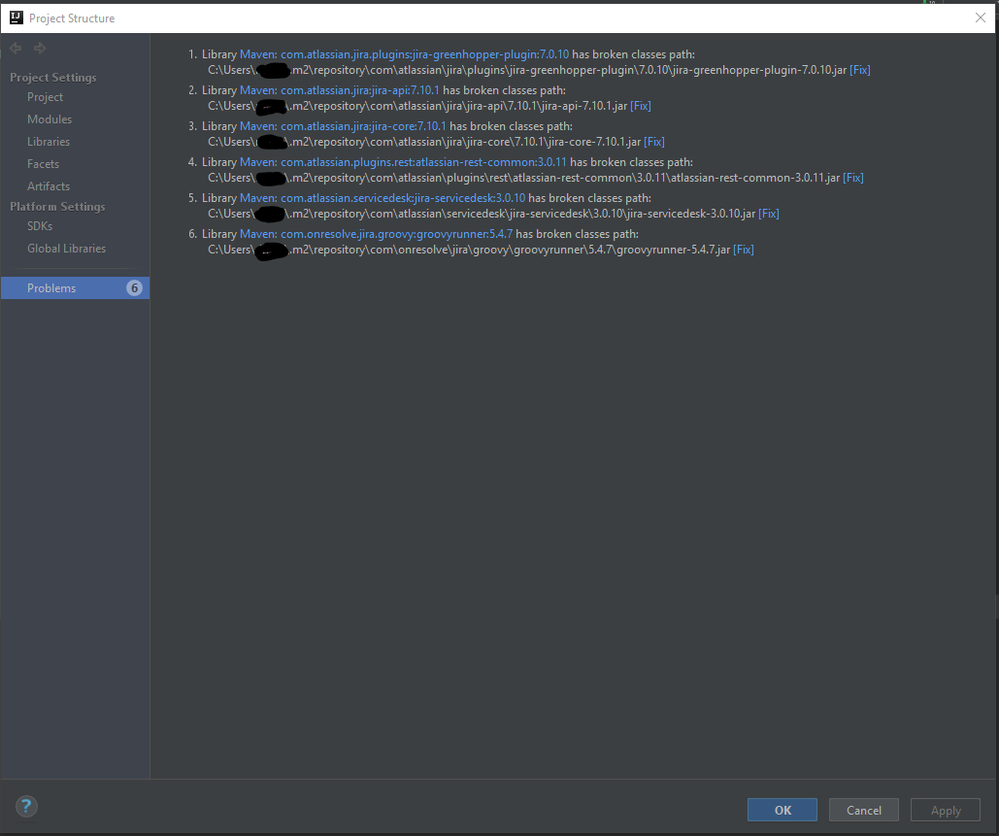Viewport: 999px width, 836px height.
Task: Click the IntelliJ logo in the title bar
Action: click(x=16, y=18)
